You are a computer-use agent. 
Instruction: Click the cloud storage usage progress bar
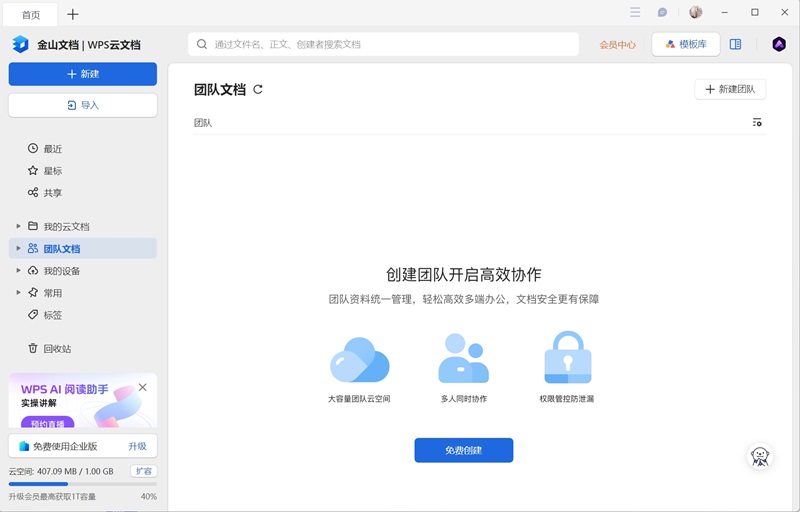[x=83, y=484]
